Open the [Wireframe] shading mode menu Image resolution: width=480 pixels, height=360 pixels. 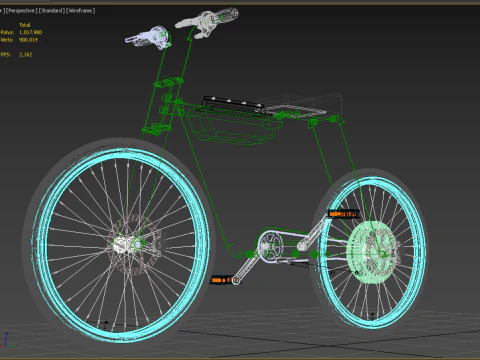81,11
